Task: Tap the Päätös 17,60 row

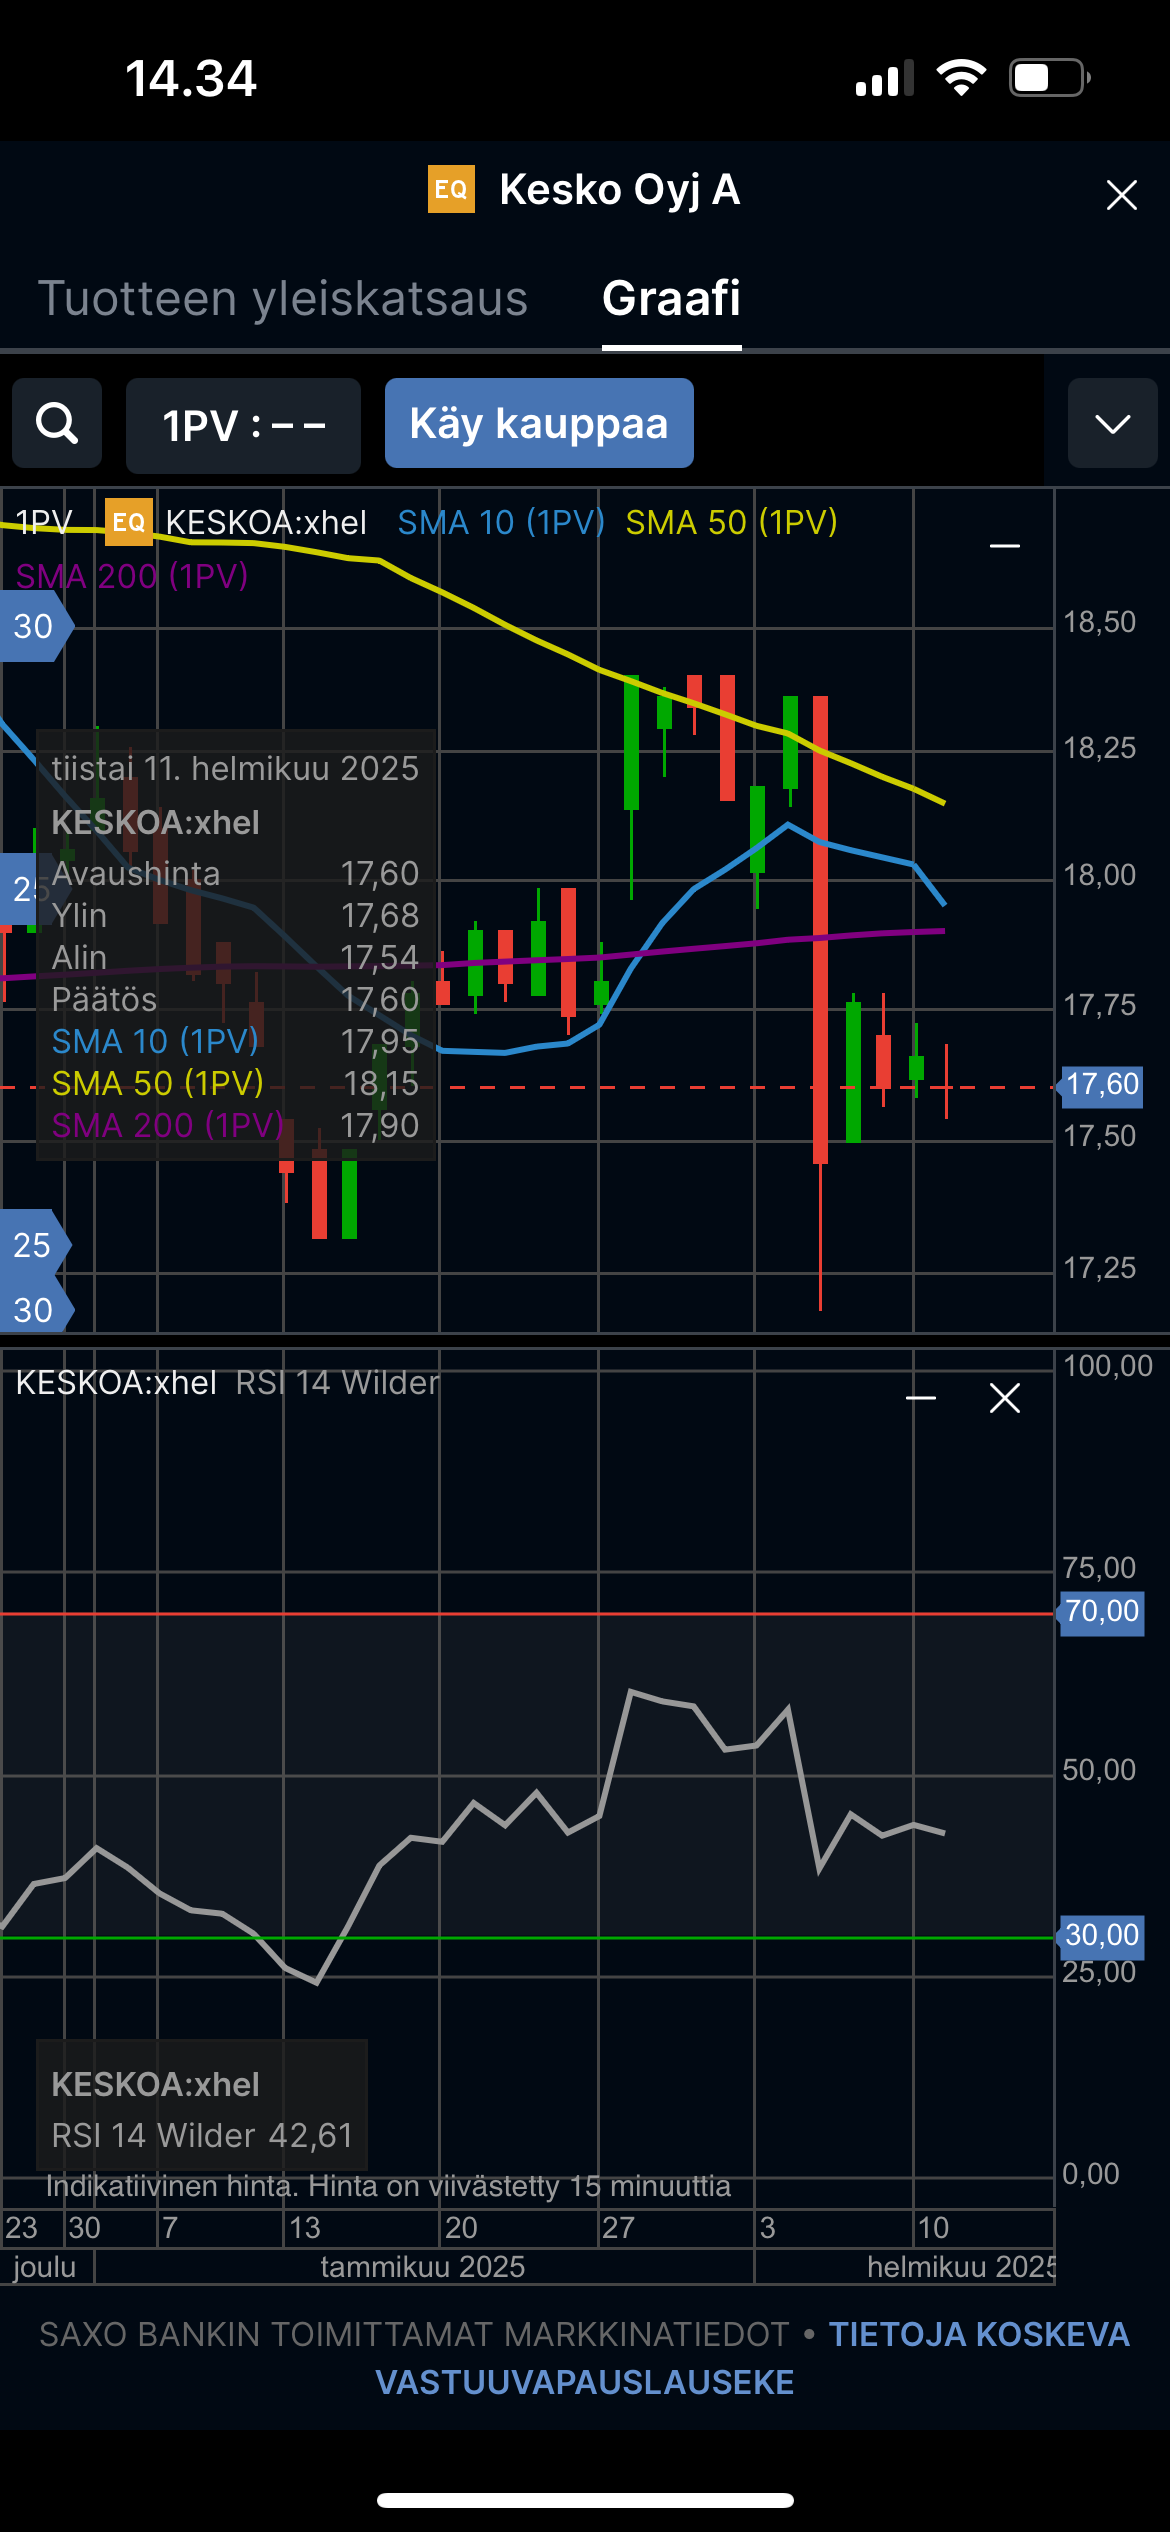Action: [235, 1000]
